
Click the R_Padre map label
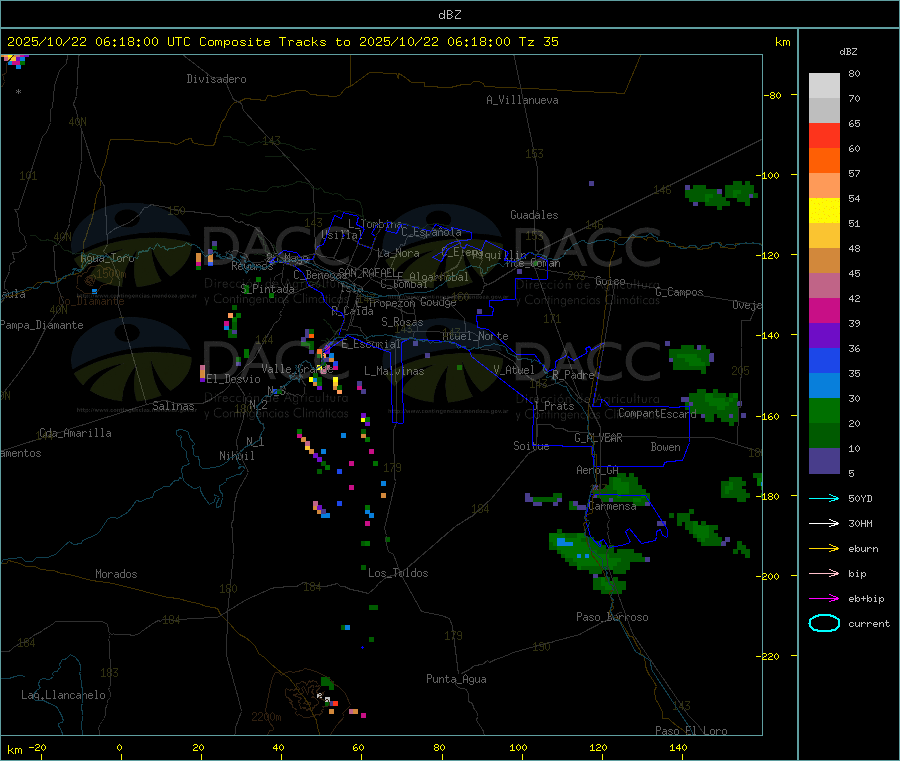[573, 375]
